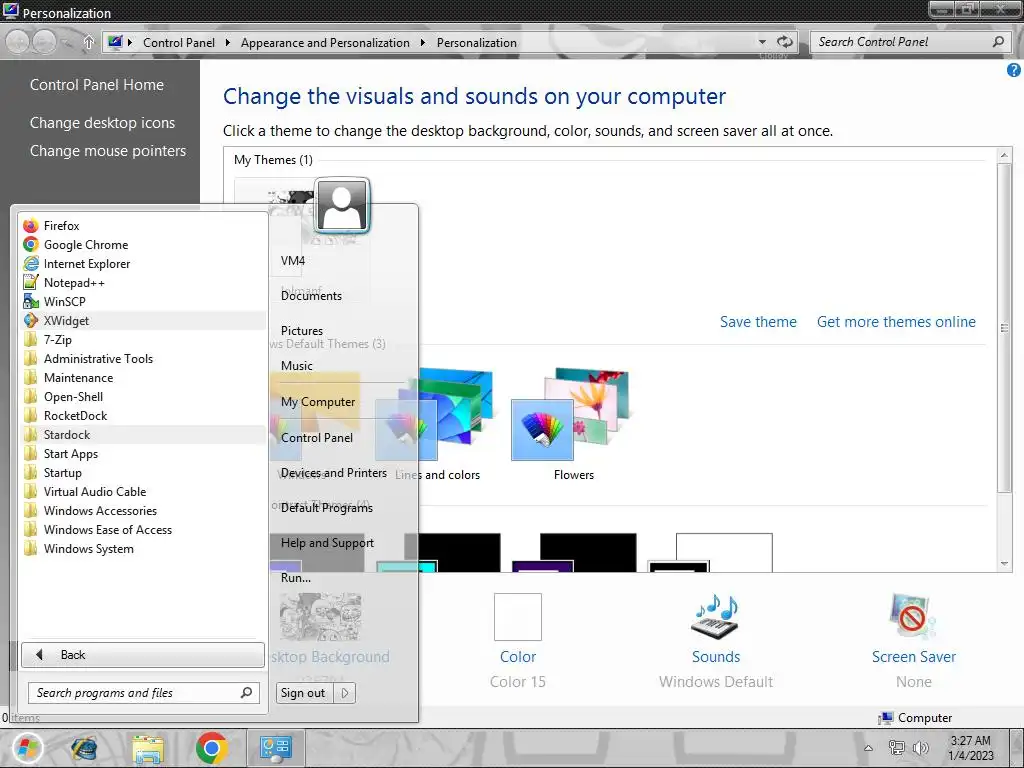Viewport: 1024px width, 768px height.
Task: Open the Windows Ease of Access folder
Action: coord(143,529)
